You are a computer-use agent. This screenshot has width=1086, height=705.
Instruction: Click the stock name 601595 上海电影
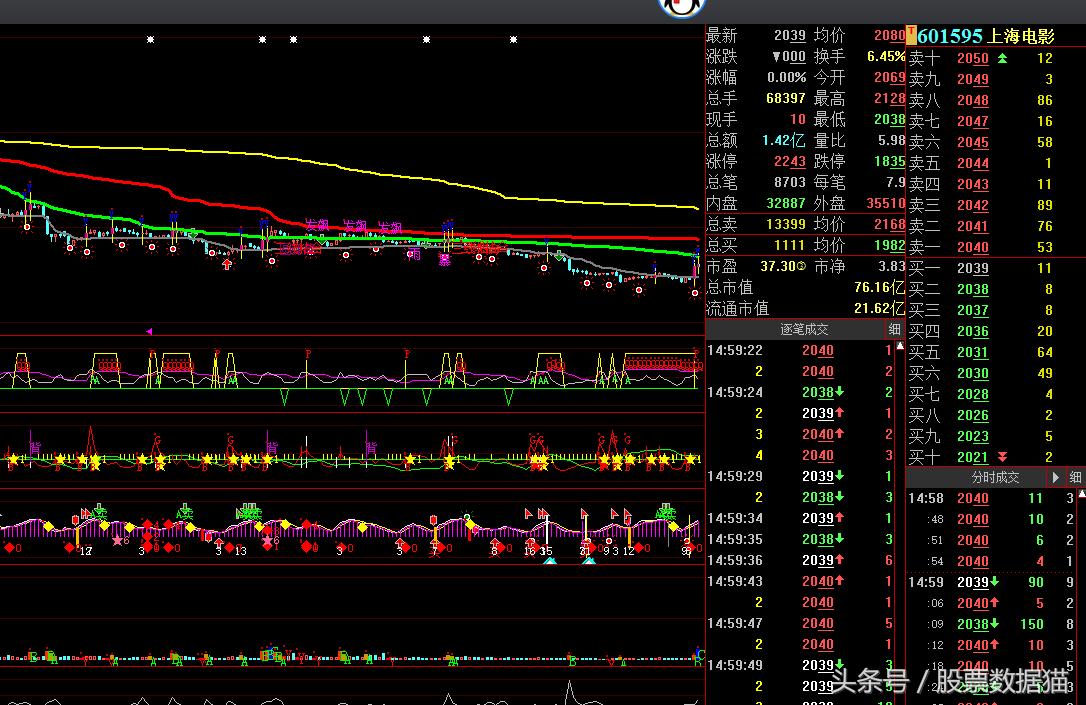[986, 36]
